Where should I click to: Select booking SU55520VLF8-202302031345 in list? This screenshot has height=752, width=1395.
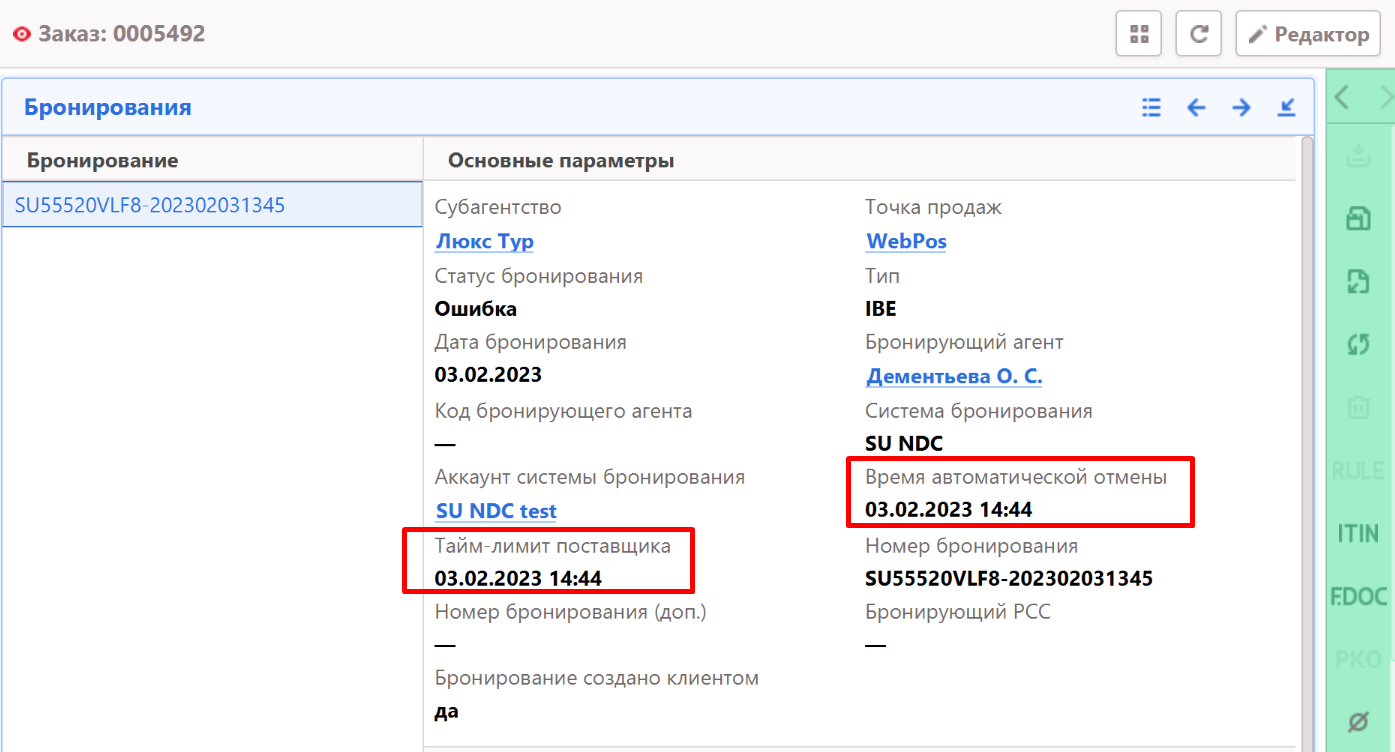(x=150, y=205)
